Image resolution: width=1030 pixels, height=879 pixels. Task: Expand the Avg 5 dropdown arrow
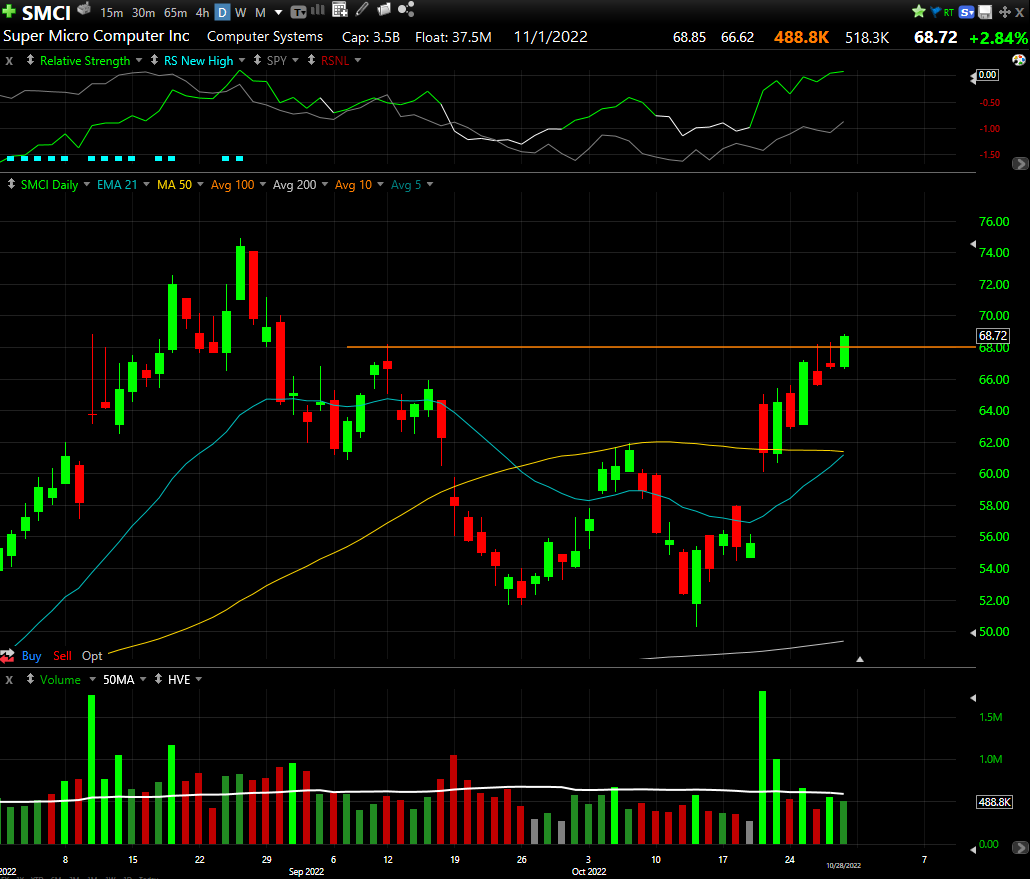click(430, 185)
